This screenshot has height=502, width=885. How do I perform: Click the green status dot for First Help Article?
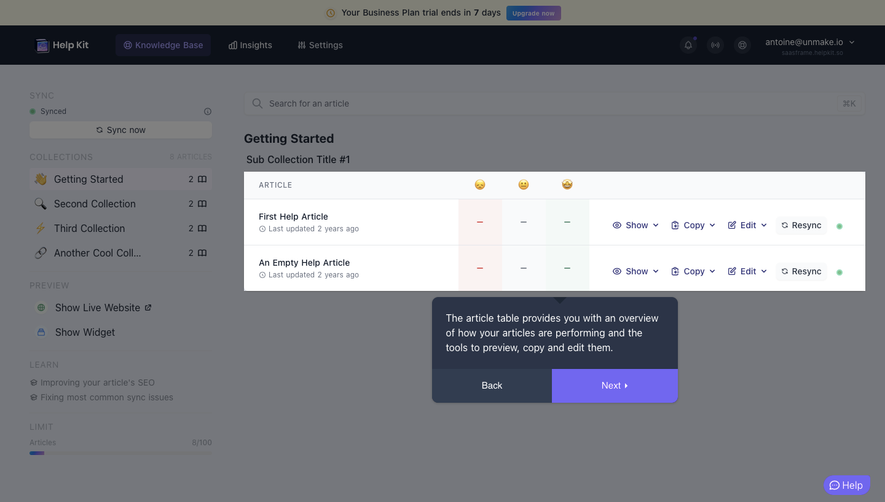(x=839, y=226)
